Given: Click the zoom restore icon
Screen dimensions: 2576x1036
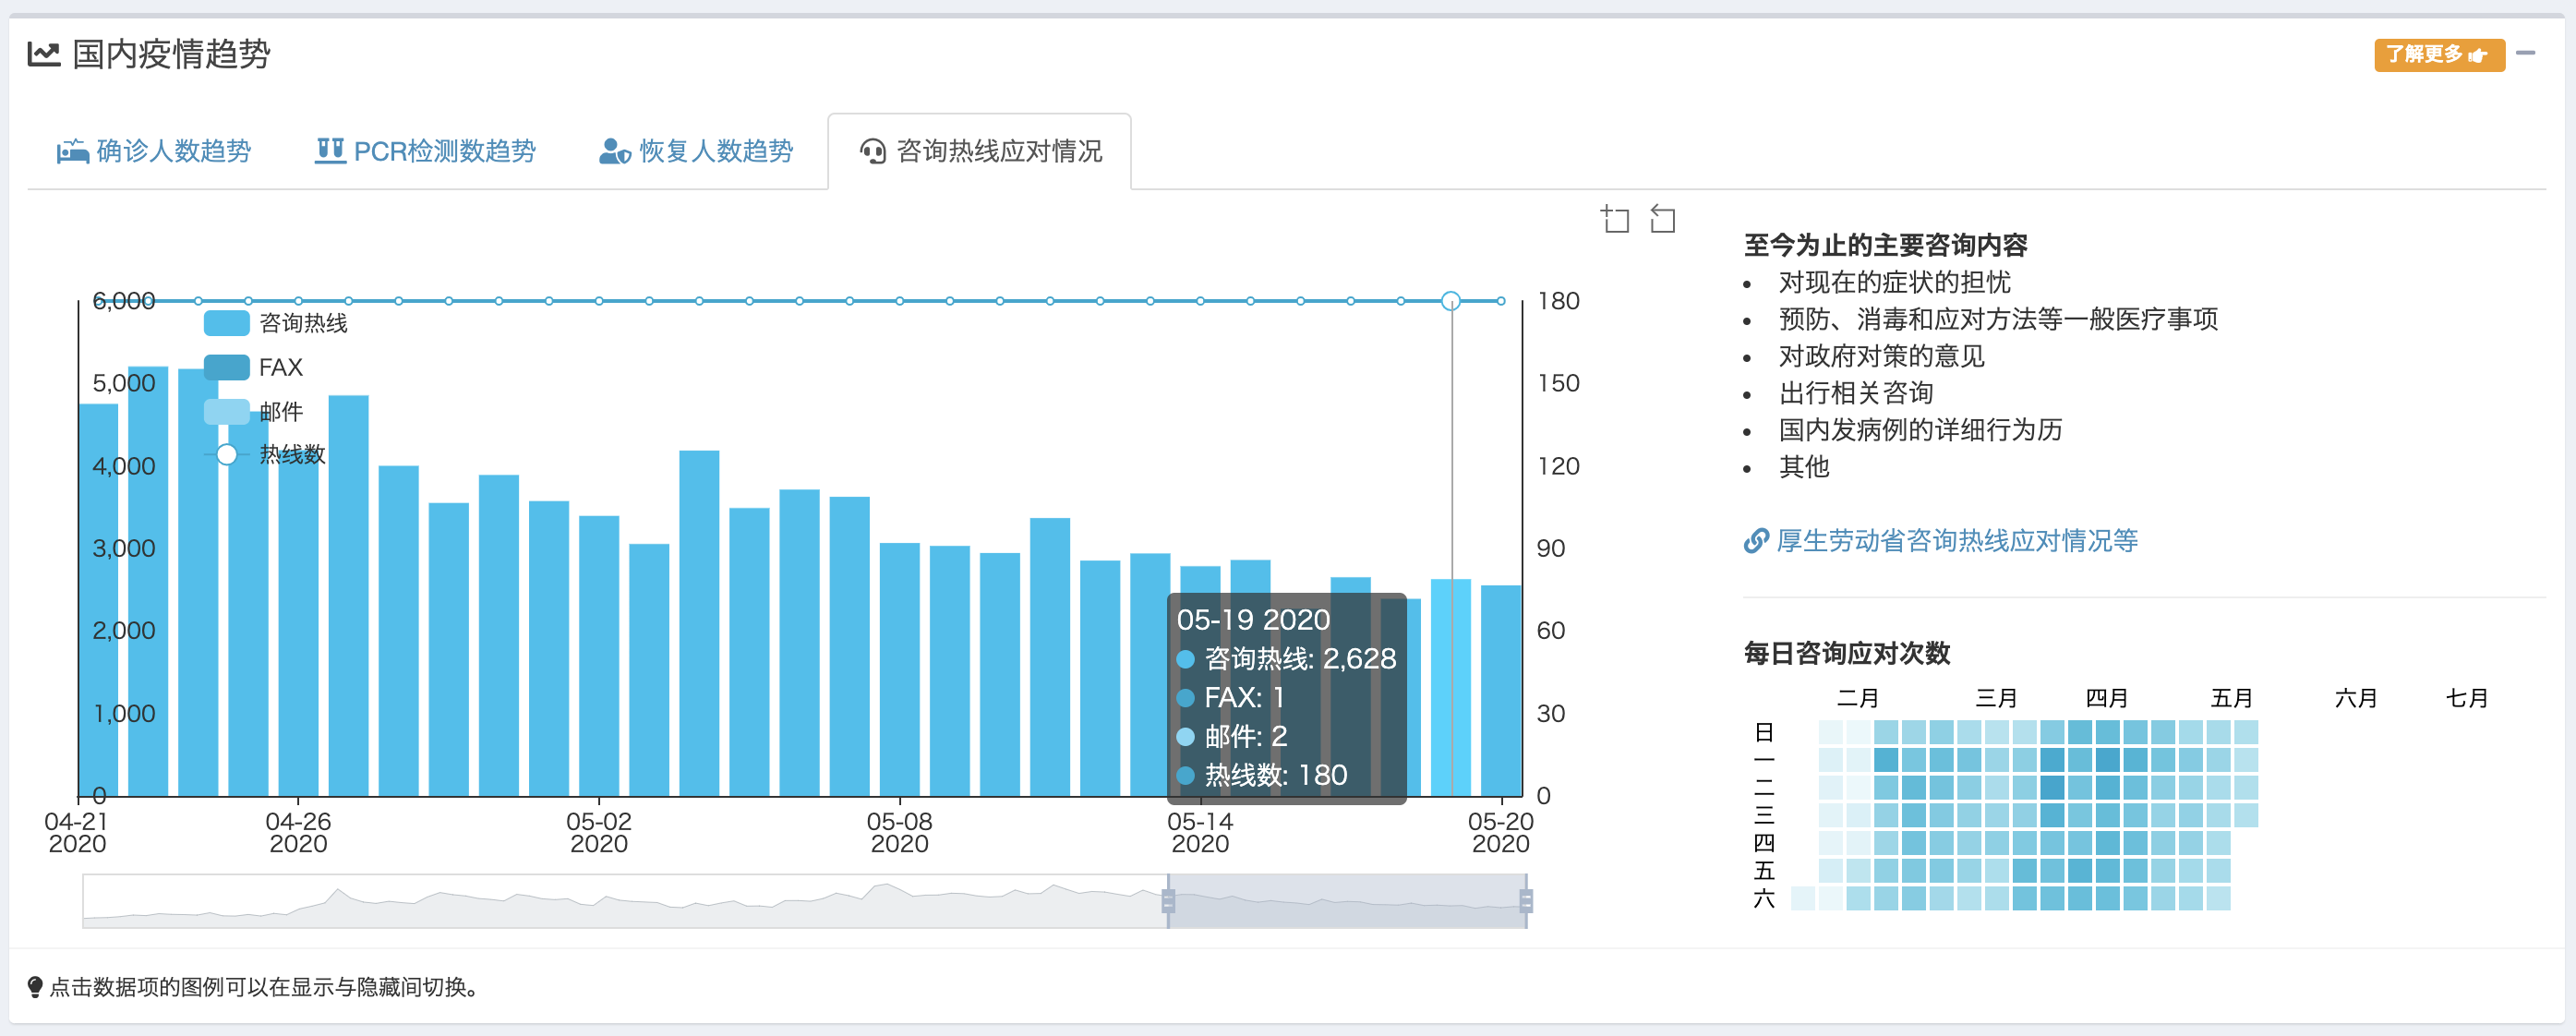Looking at the screenshot, I should [x=1662, y=218].
